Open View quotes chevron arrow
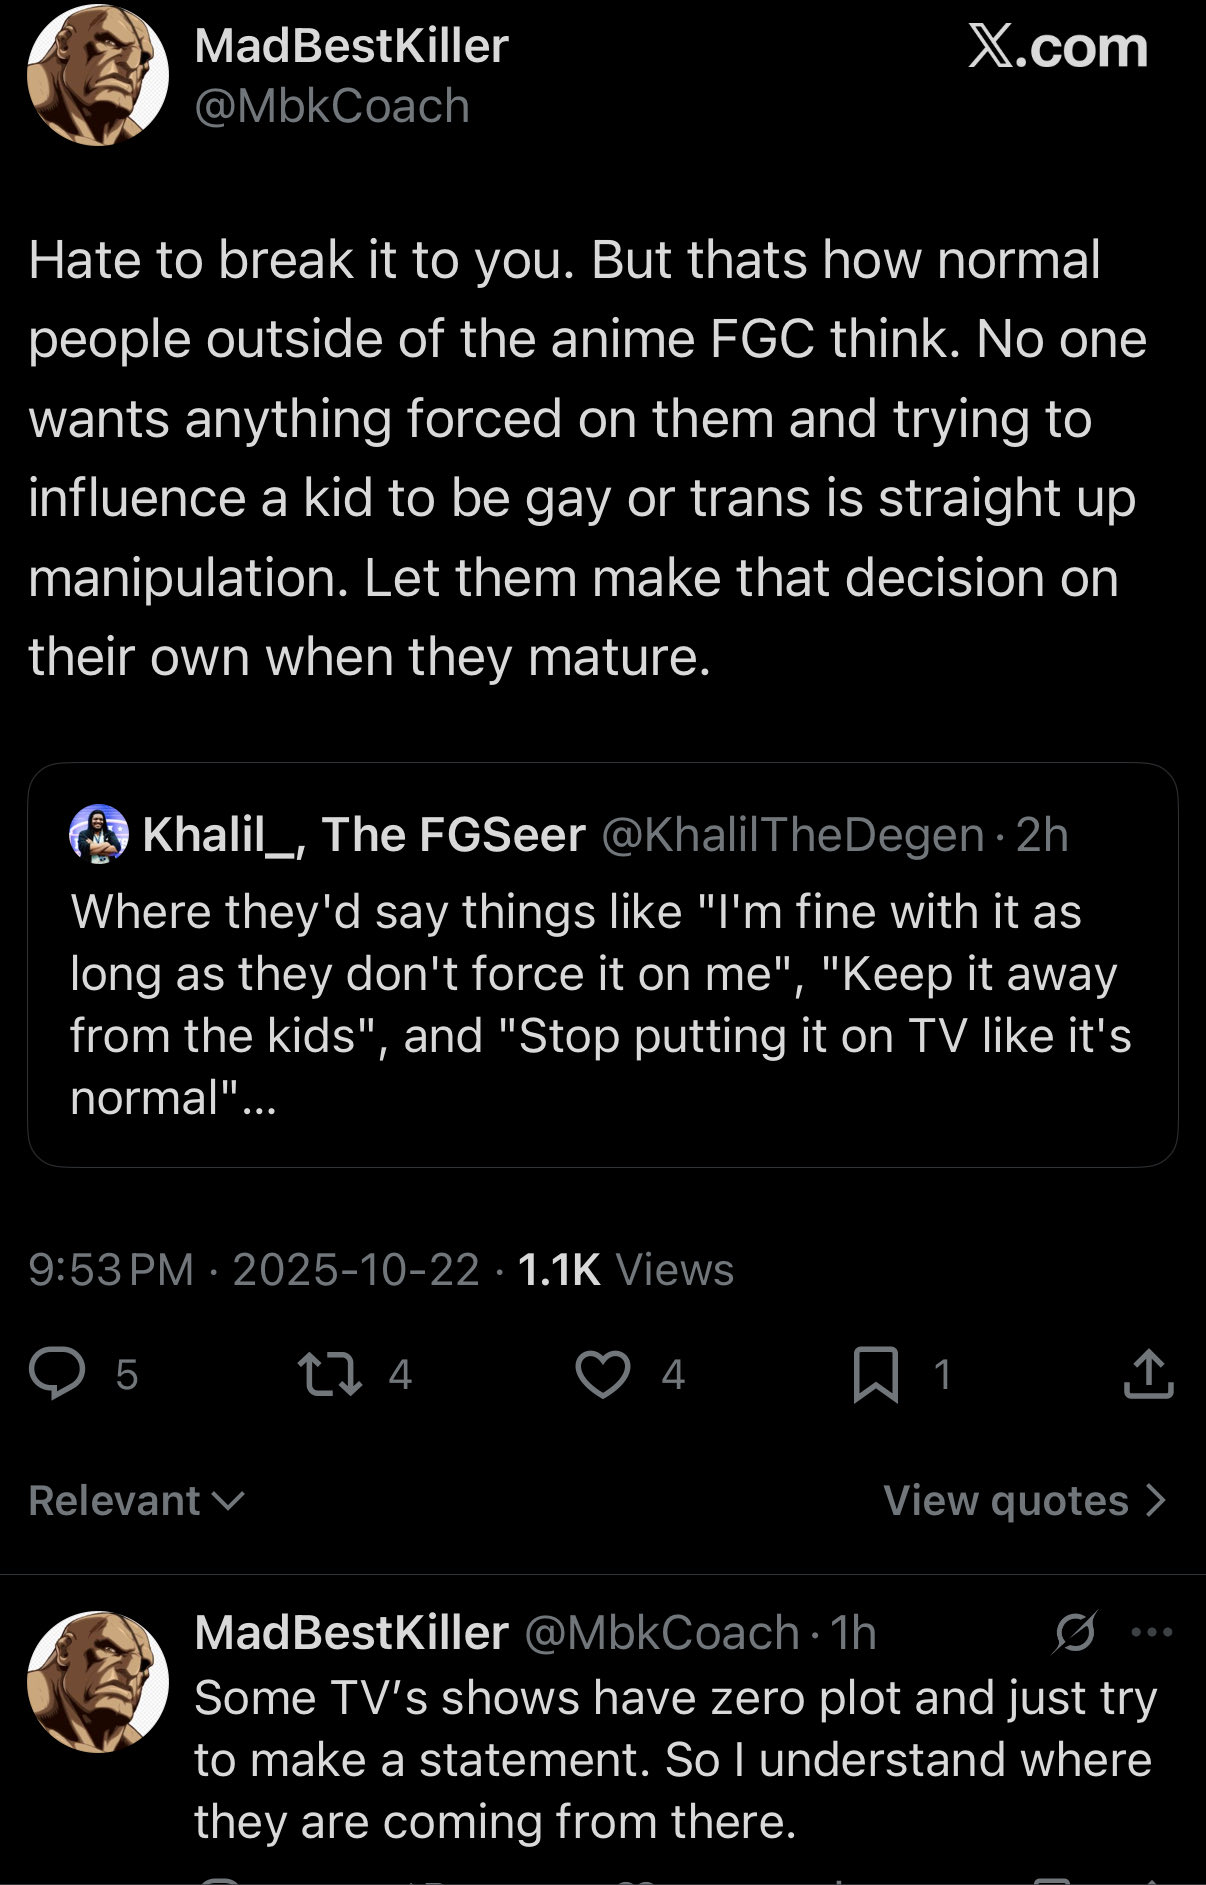This screenshot has width=1206, height=1885. point(1156,1500)
